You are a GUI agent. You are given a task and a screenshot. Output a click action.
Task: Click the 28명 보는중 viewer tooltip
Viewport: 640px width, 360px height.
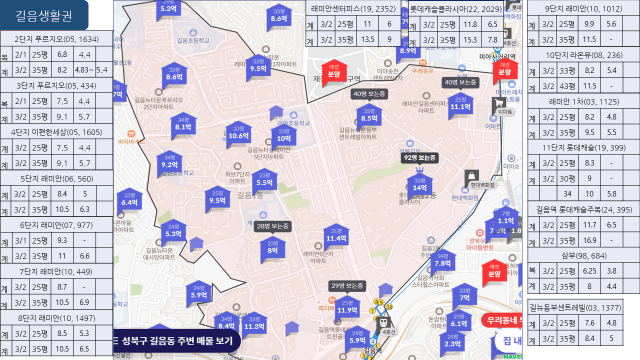273,226
